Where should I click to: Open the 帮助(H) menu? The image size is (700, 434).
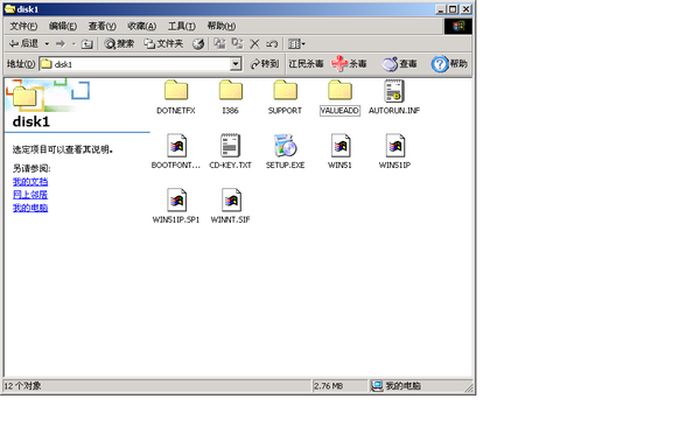(x=221, y=26)
